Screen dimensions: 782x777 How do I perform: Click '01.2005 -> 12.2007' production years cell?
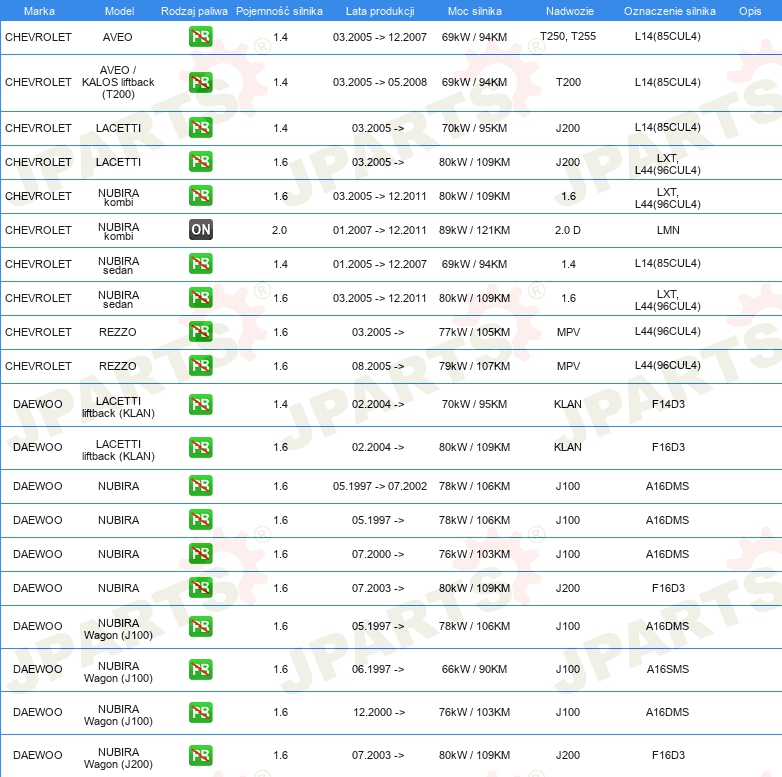[380, 264]
